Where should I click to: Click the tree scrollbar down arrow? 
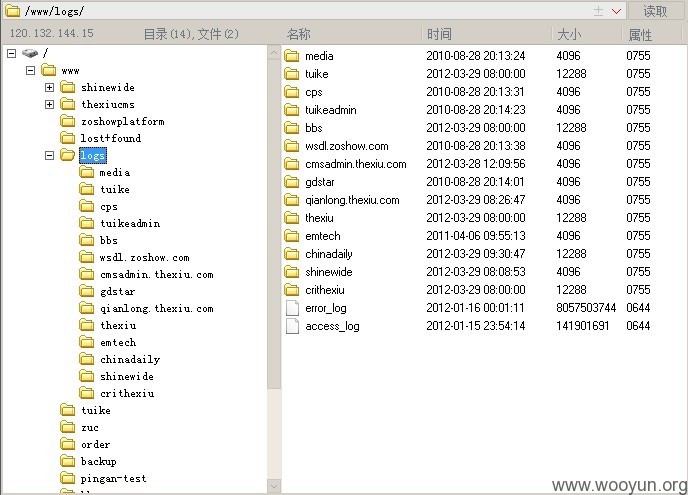tap(274, 486)
